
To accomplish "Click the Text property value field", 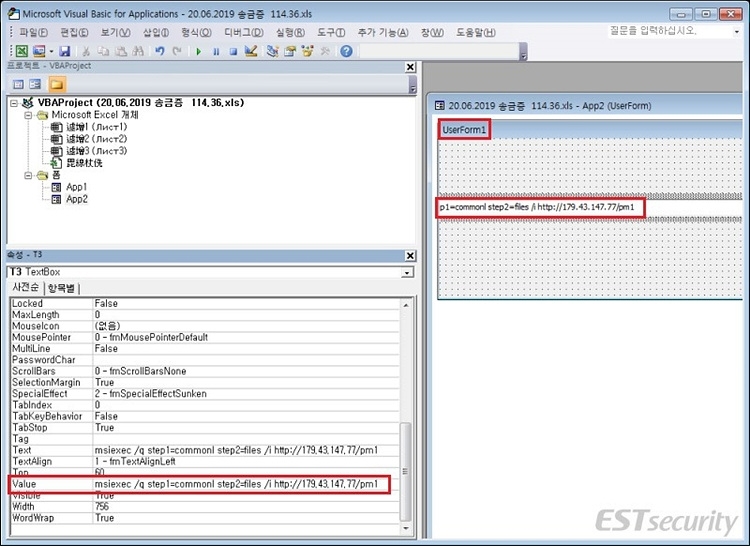I will coord(246,450).
